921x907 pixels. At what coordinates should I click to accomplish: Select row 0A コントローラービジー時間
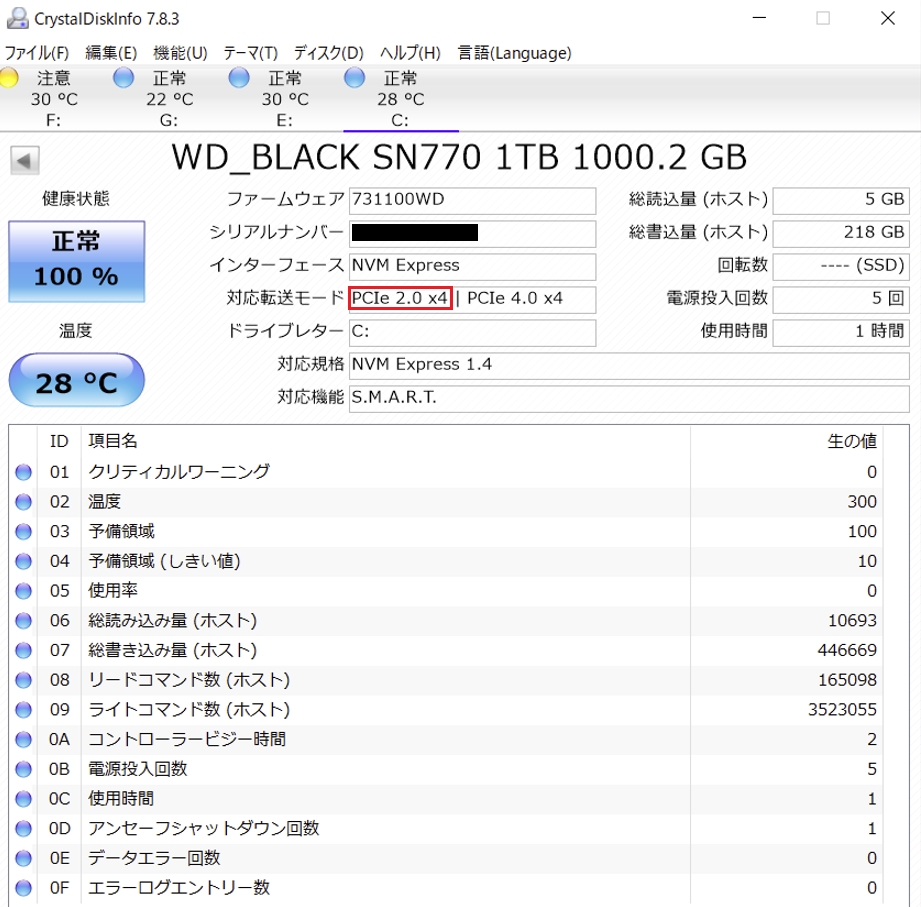[446, 739]
